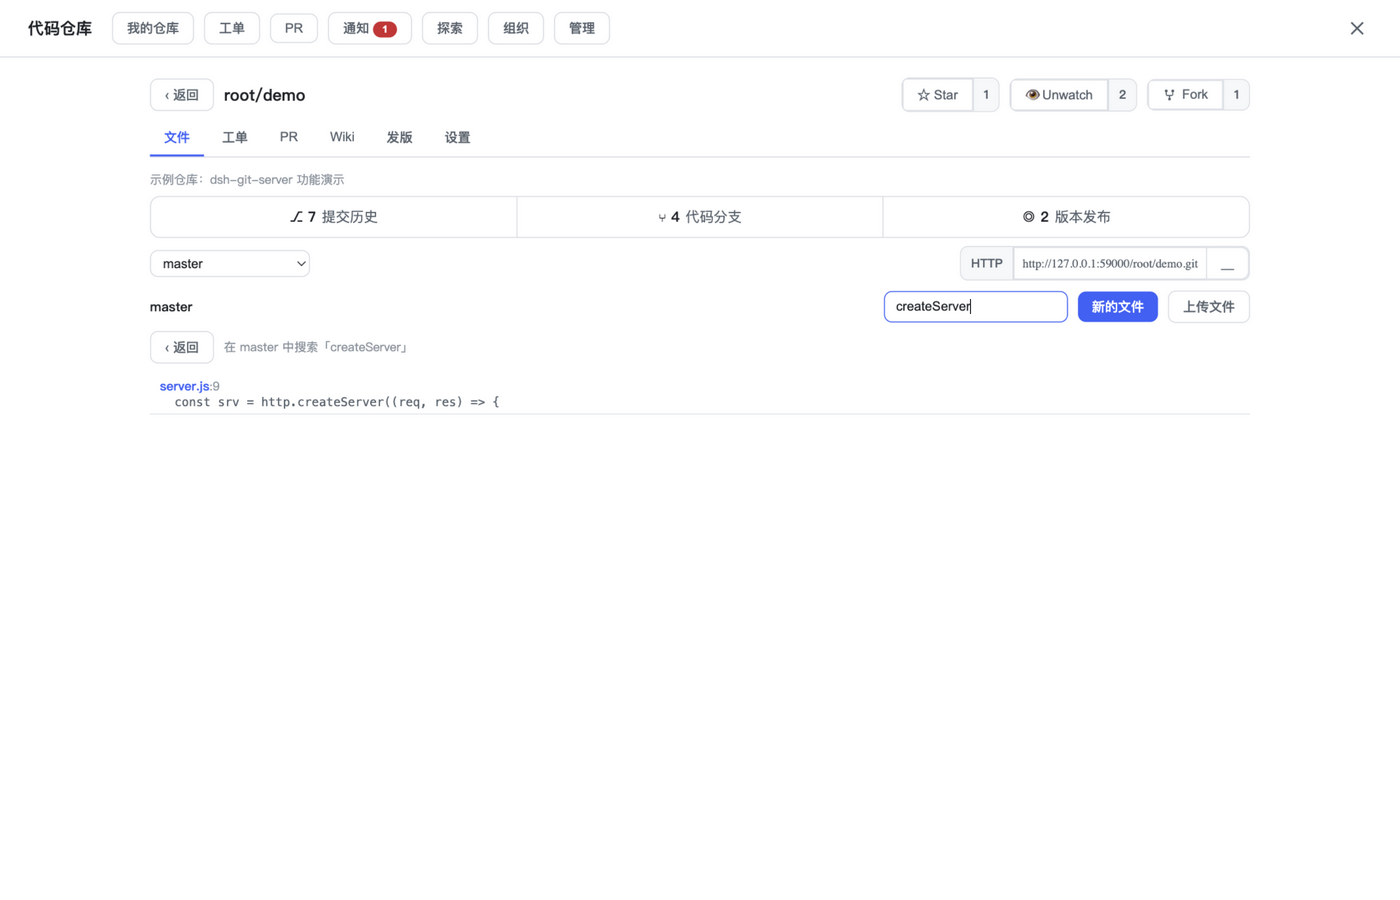1400x900 pixels.
Task: Click the repository description text
Action: click(x=247, y=180)
